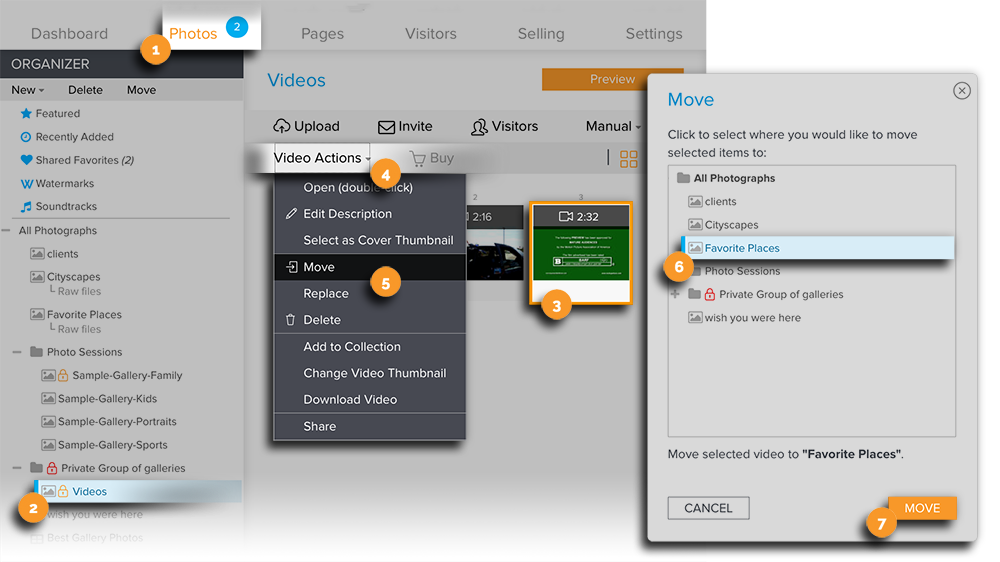
Task: Click the Buy cart icon
Action: click(x=418, y=158)
